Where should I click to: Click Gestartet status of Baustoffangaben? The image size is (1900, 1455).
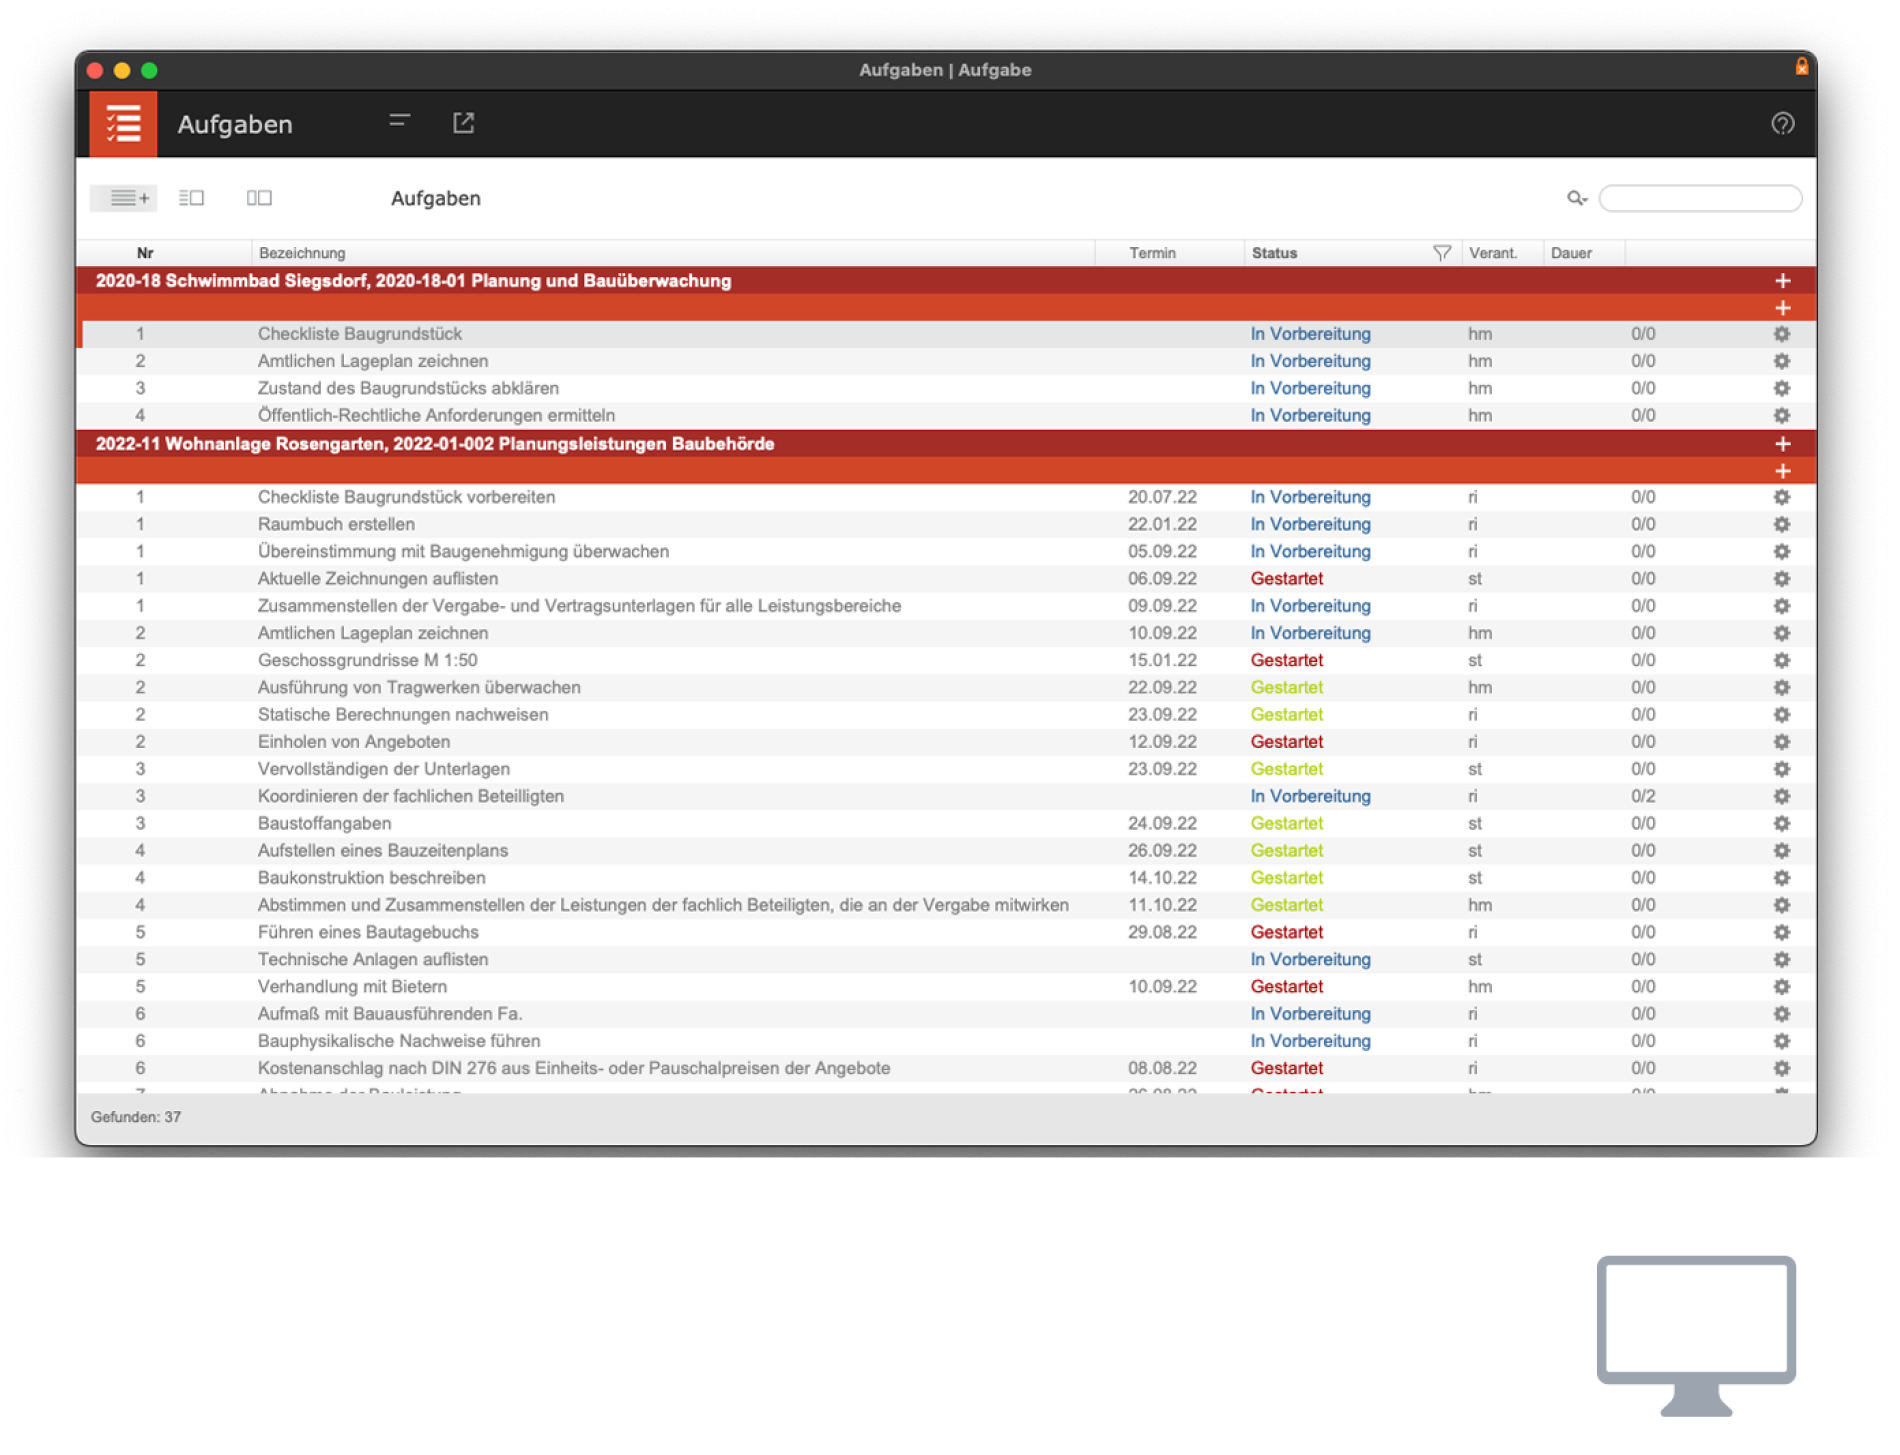click(x=1286, y=823)
